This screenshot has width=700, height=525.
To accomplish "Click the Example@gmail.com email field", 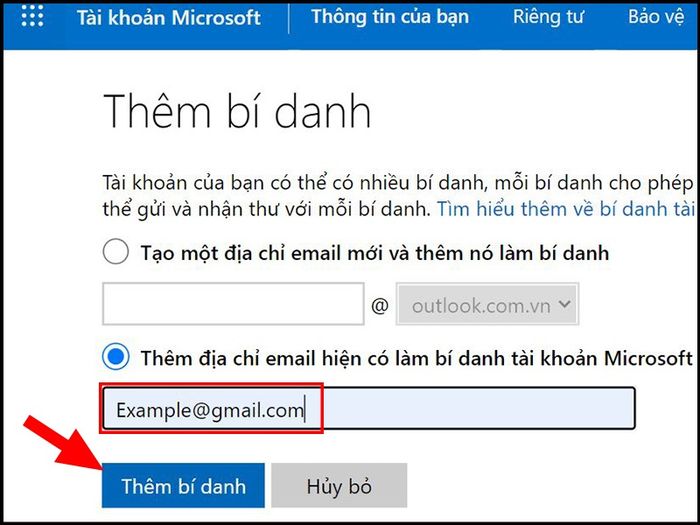I will click(x=368, y=408).
